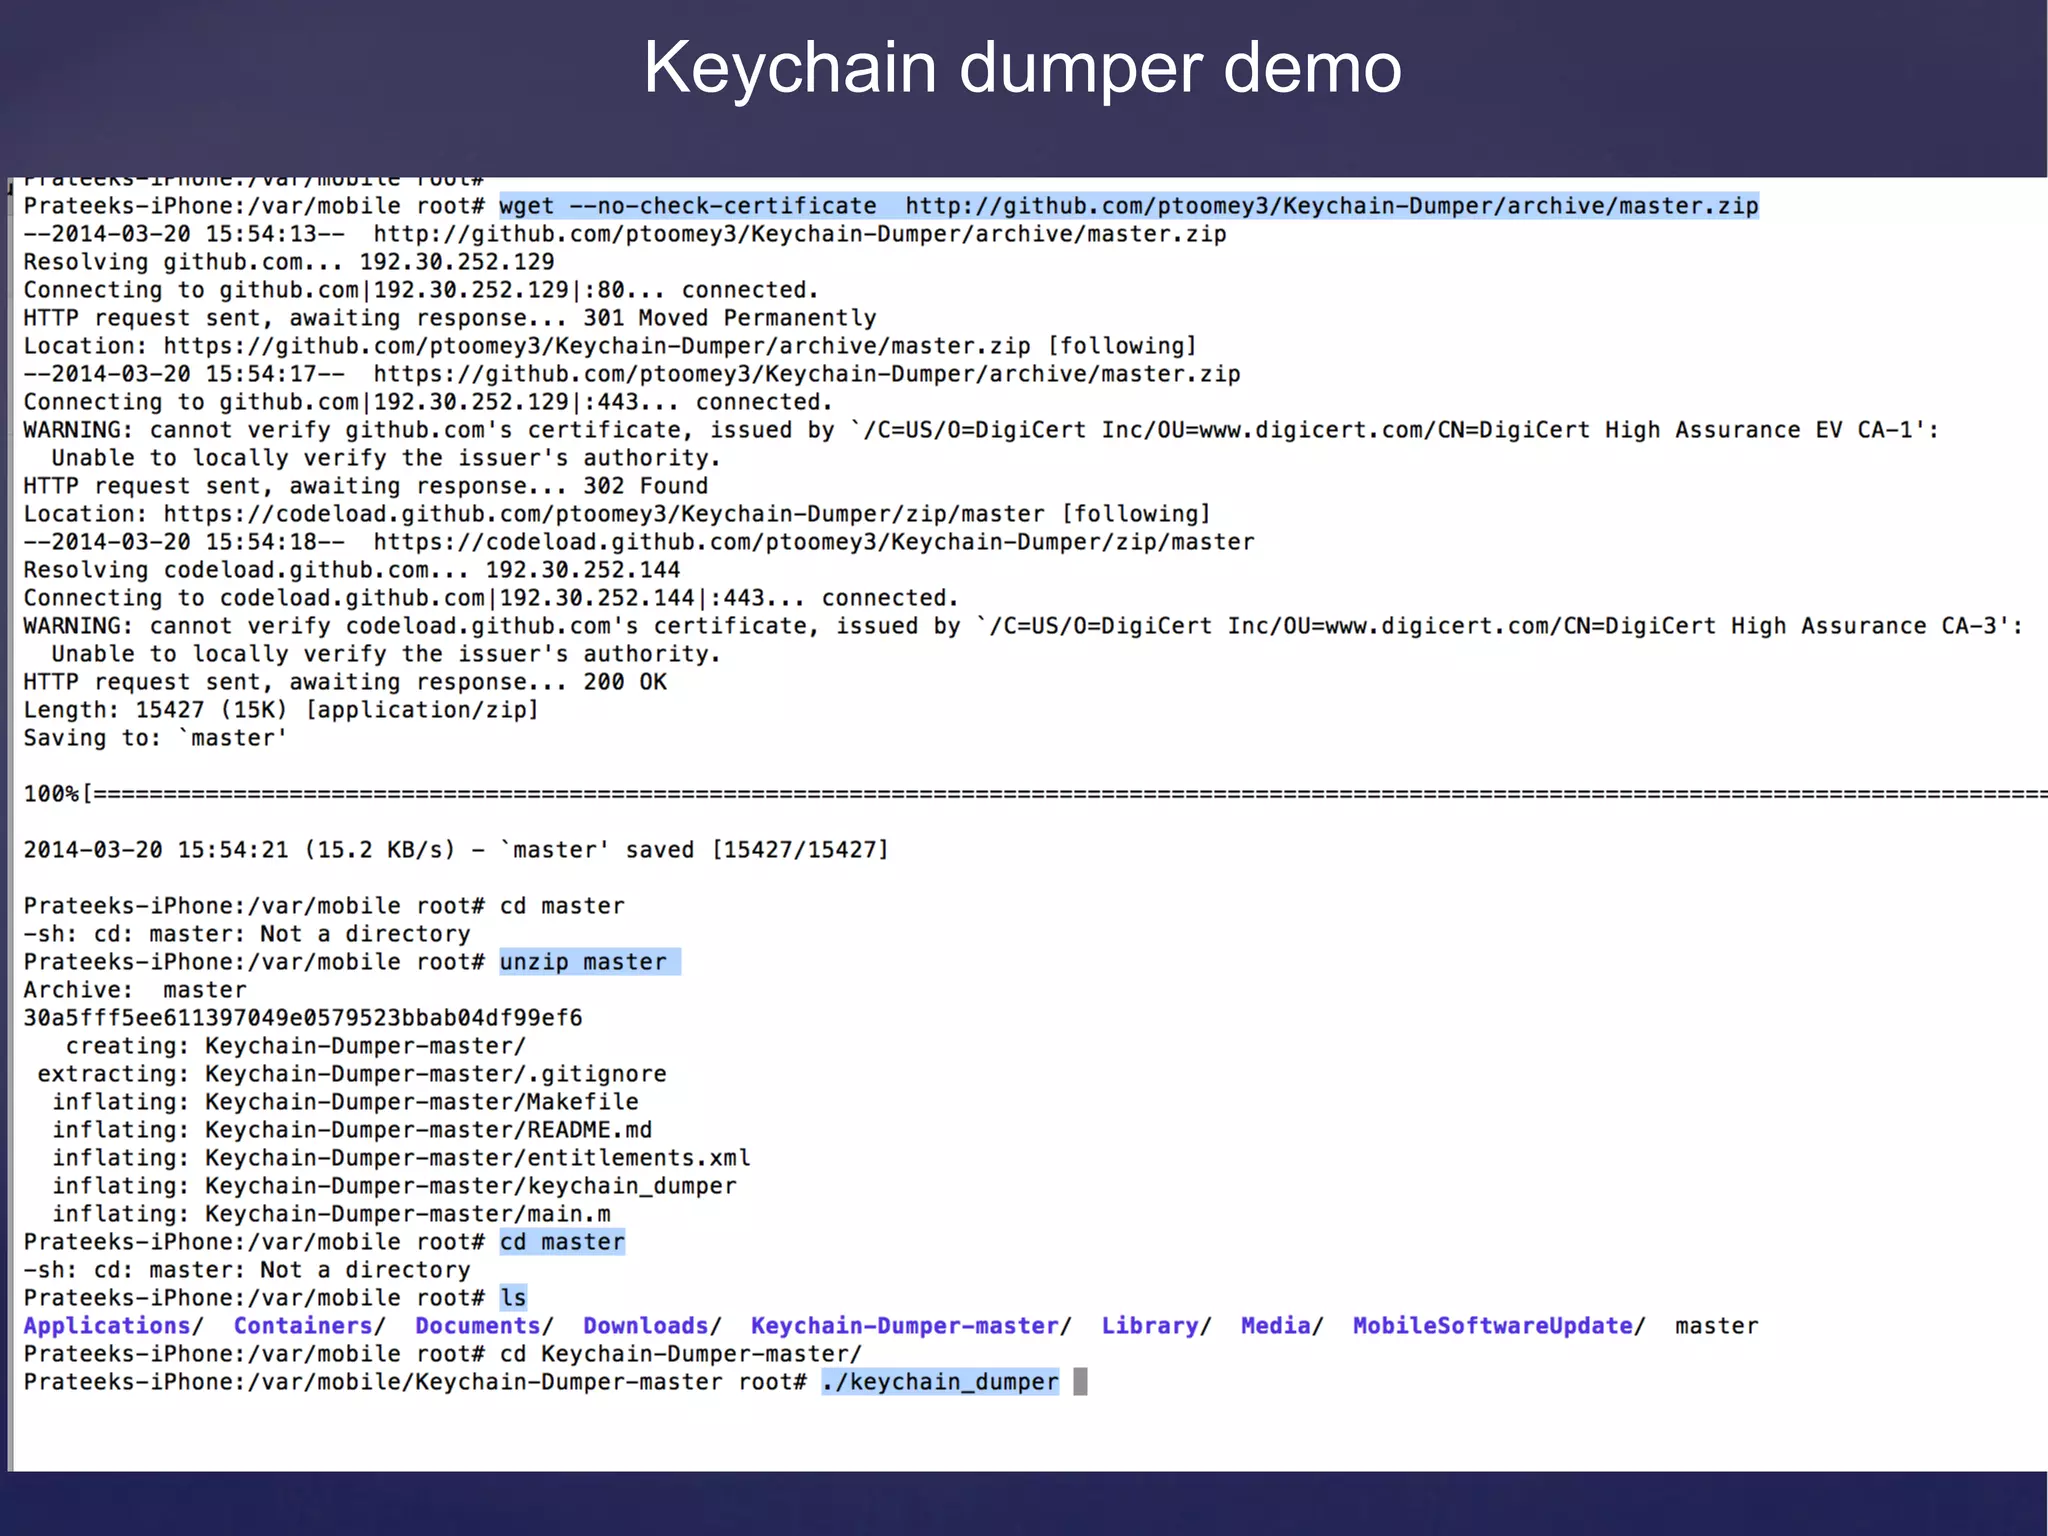Click the "Saving to: `master'" line

[156, 738]
